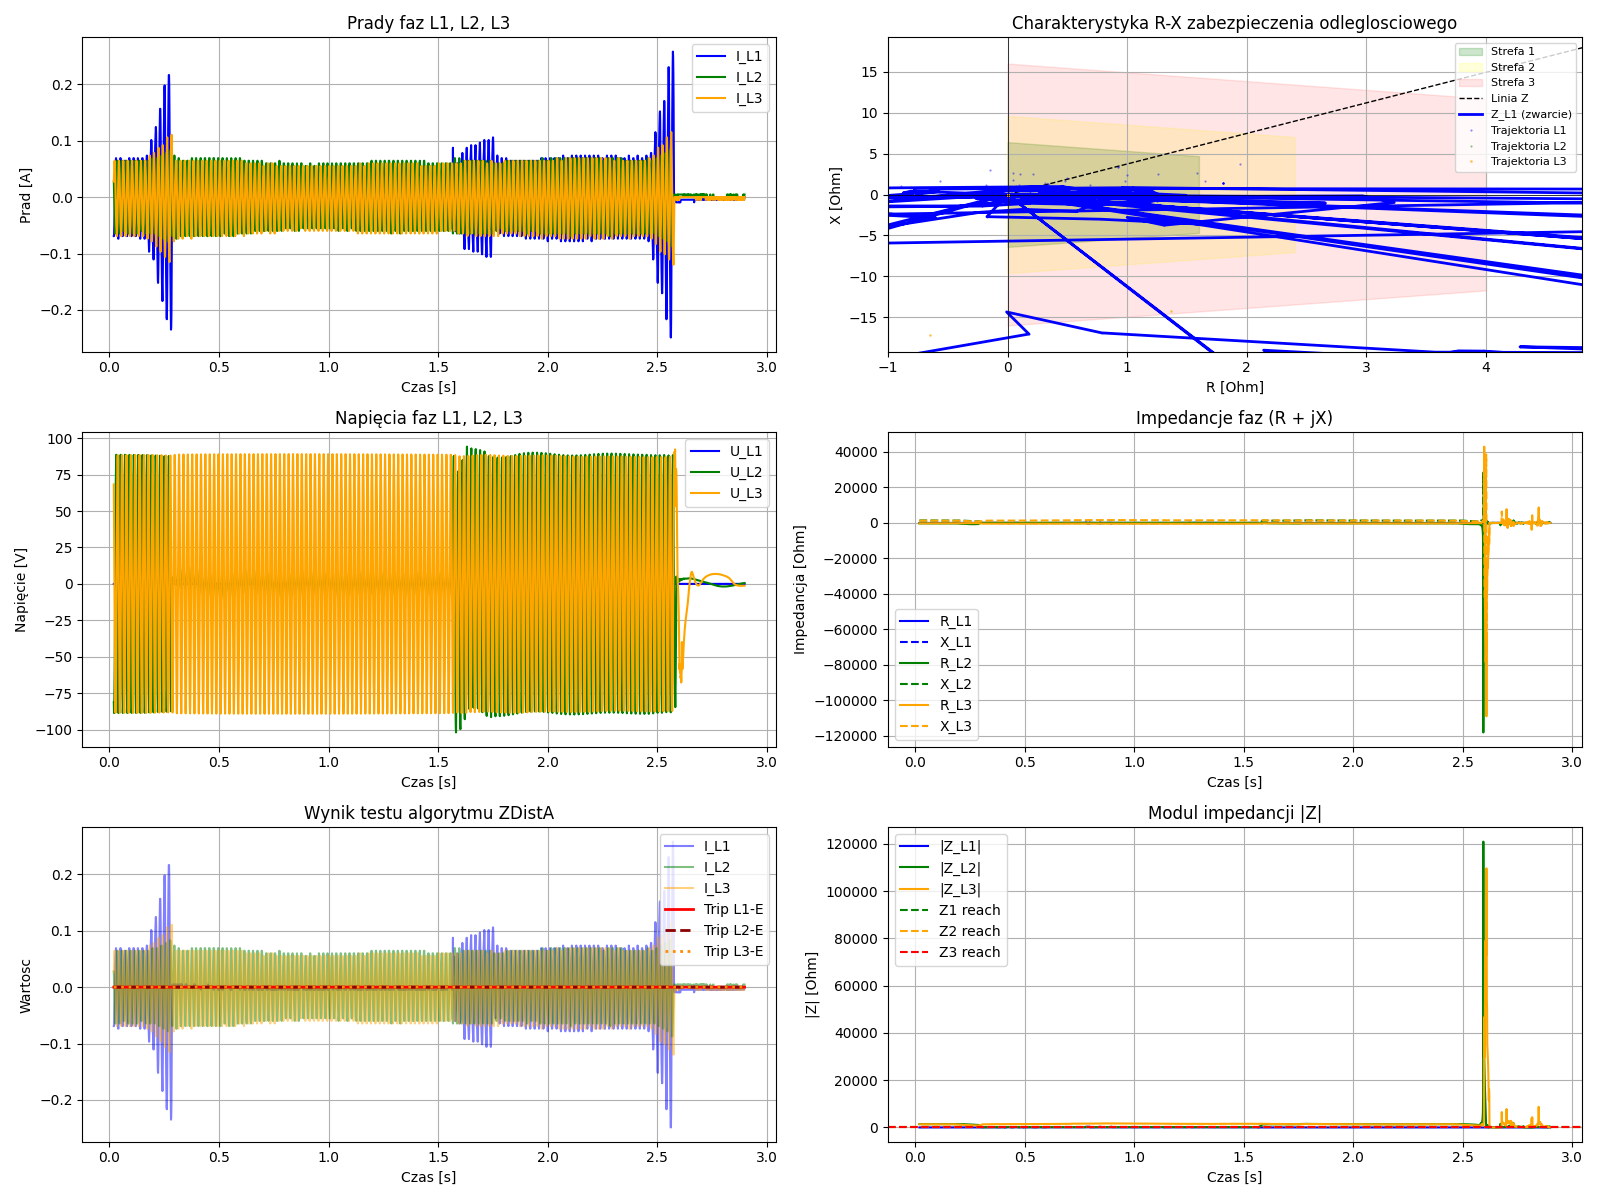
Task: Click the pink Strefa 3 legend swatch
Action: click(1471, 83)
